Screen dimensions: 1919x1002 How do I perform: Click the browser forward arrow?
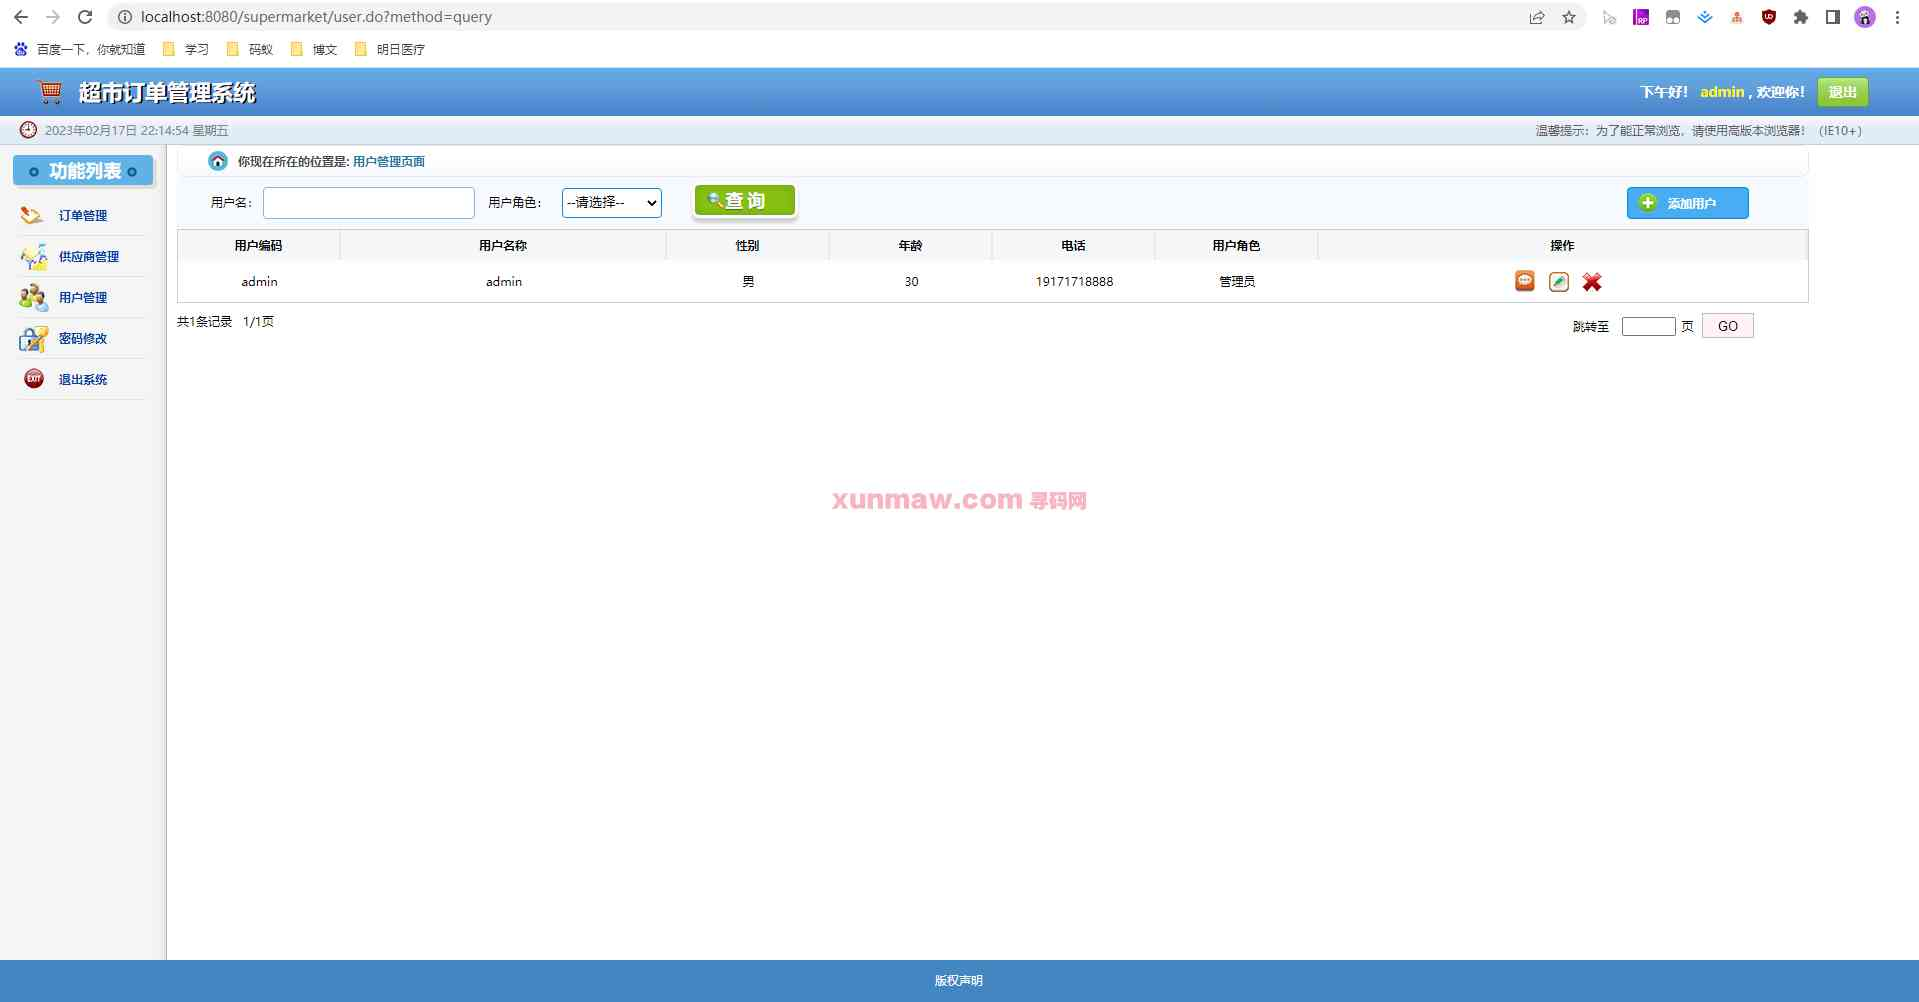tap(53, 17)
